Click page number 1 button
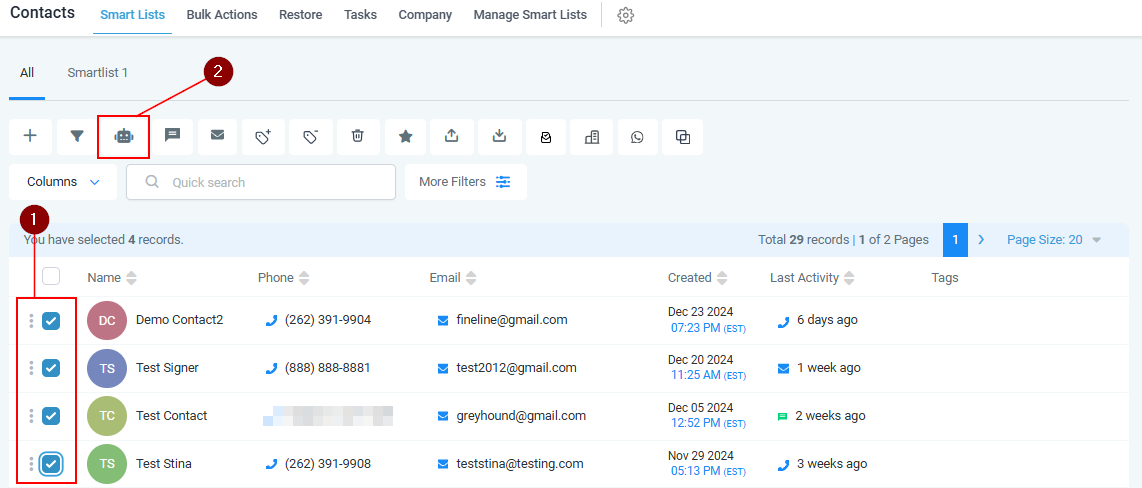The width and height of the screenshot is (1142, 488). tap(956, 240)
